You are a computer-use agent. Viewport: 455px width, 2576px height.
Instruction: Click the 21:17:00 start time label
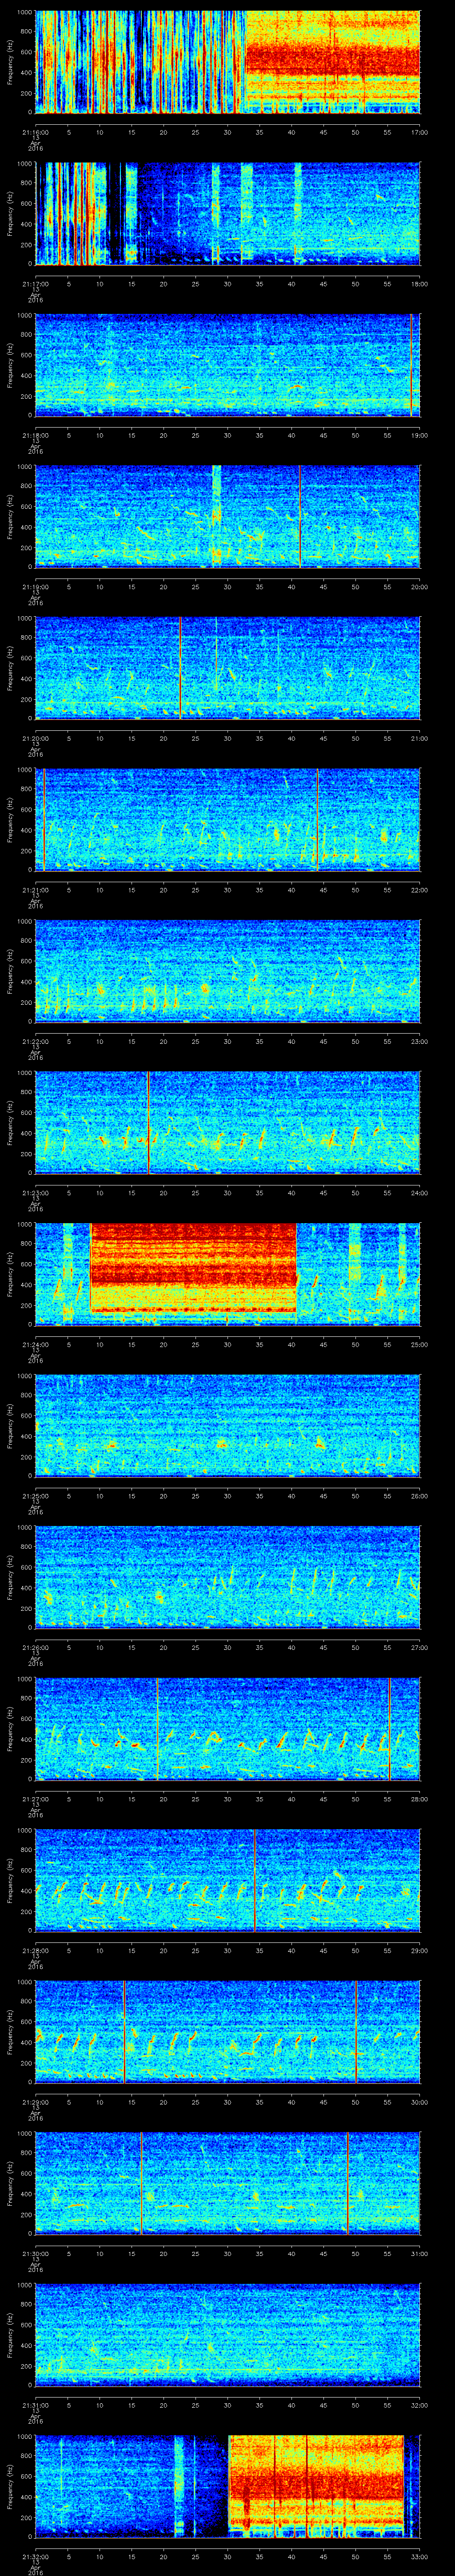tap(35, 284)
